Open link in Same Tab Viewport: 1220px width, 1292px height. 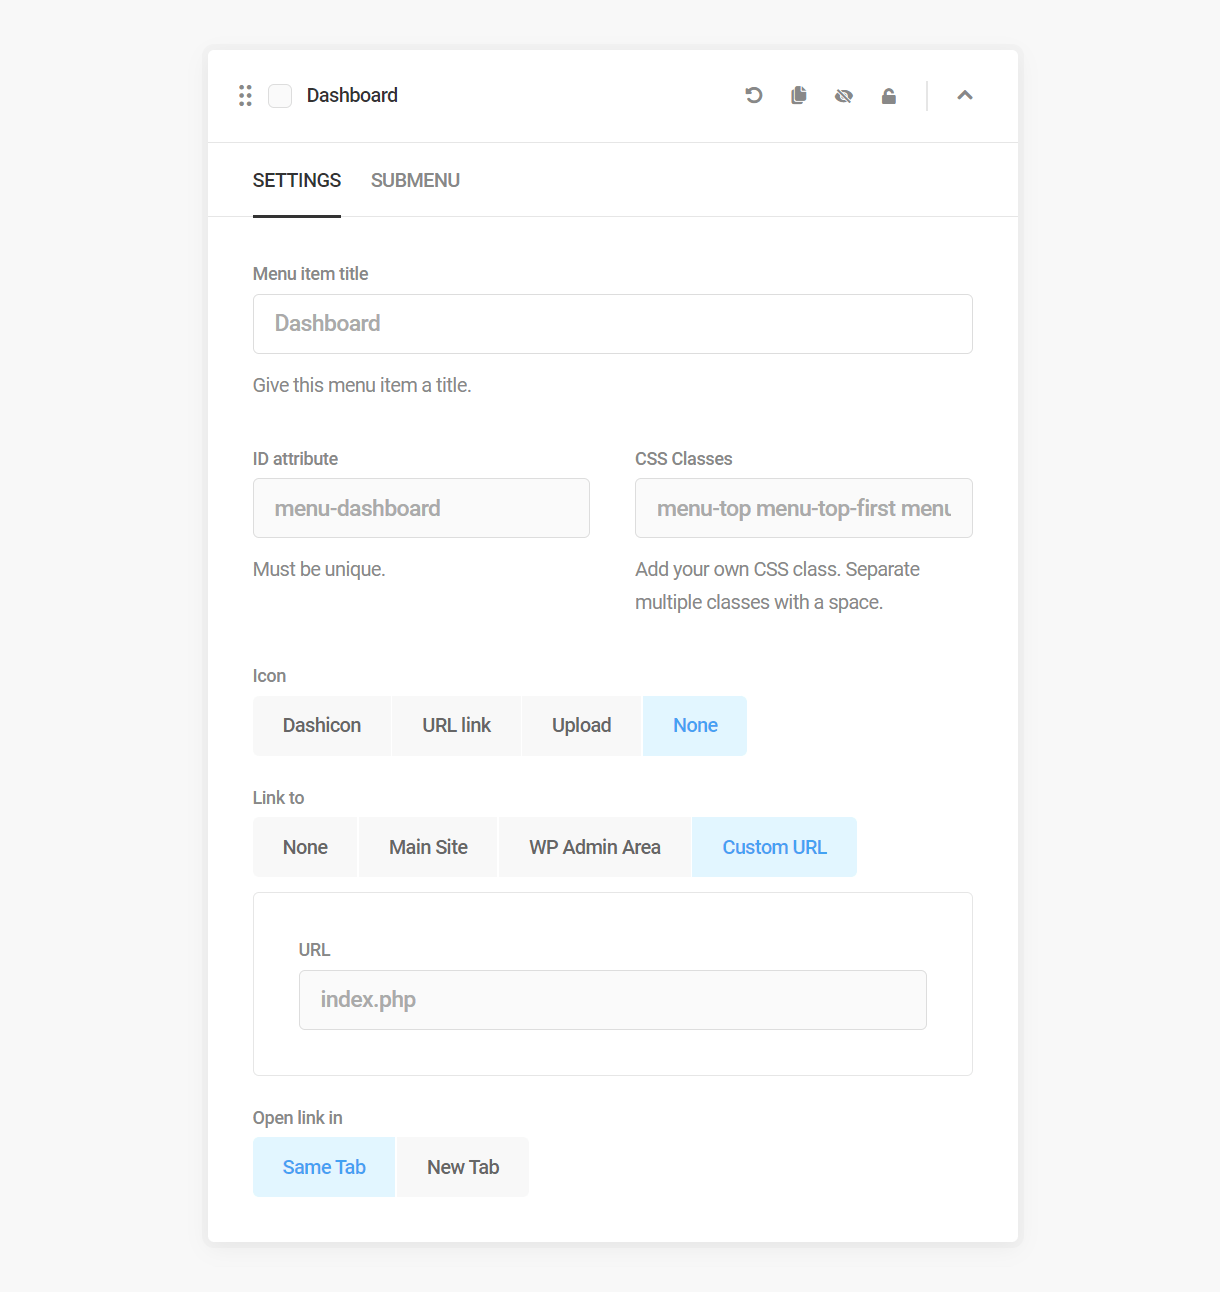pos(324,1167)
